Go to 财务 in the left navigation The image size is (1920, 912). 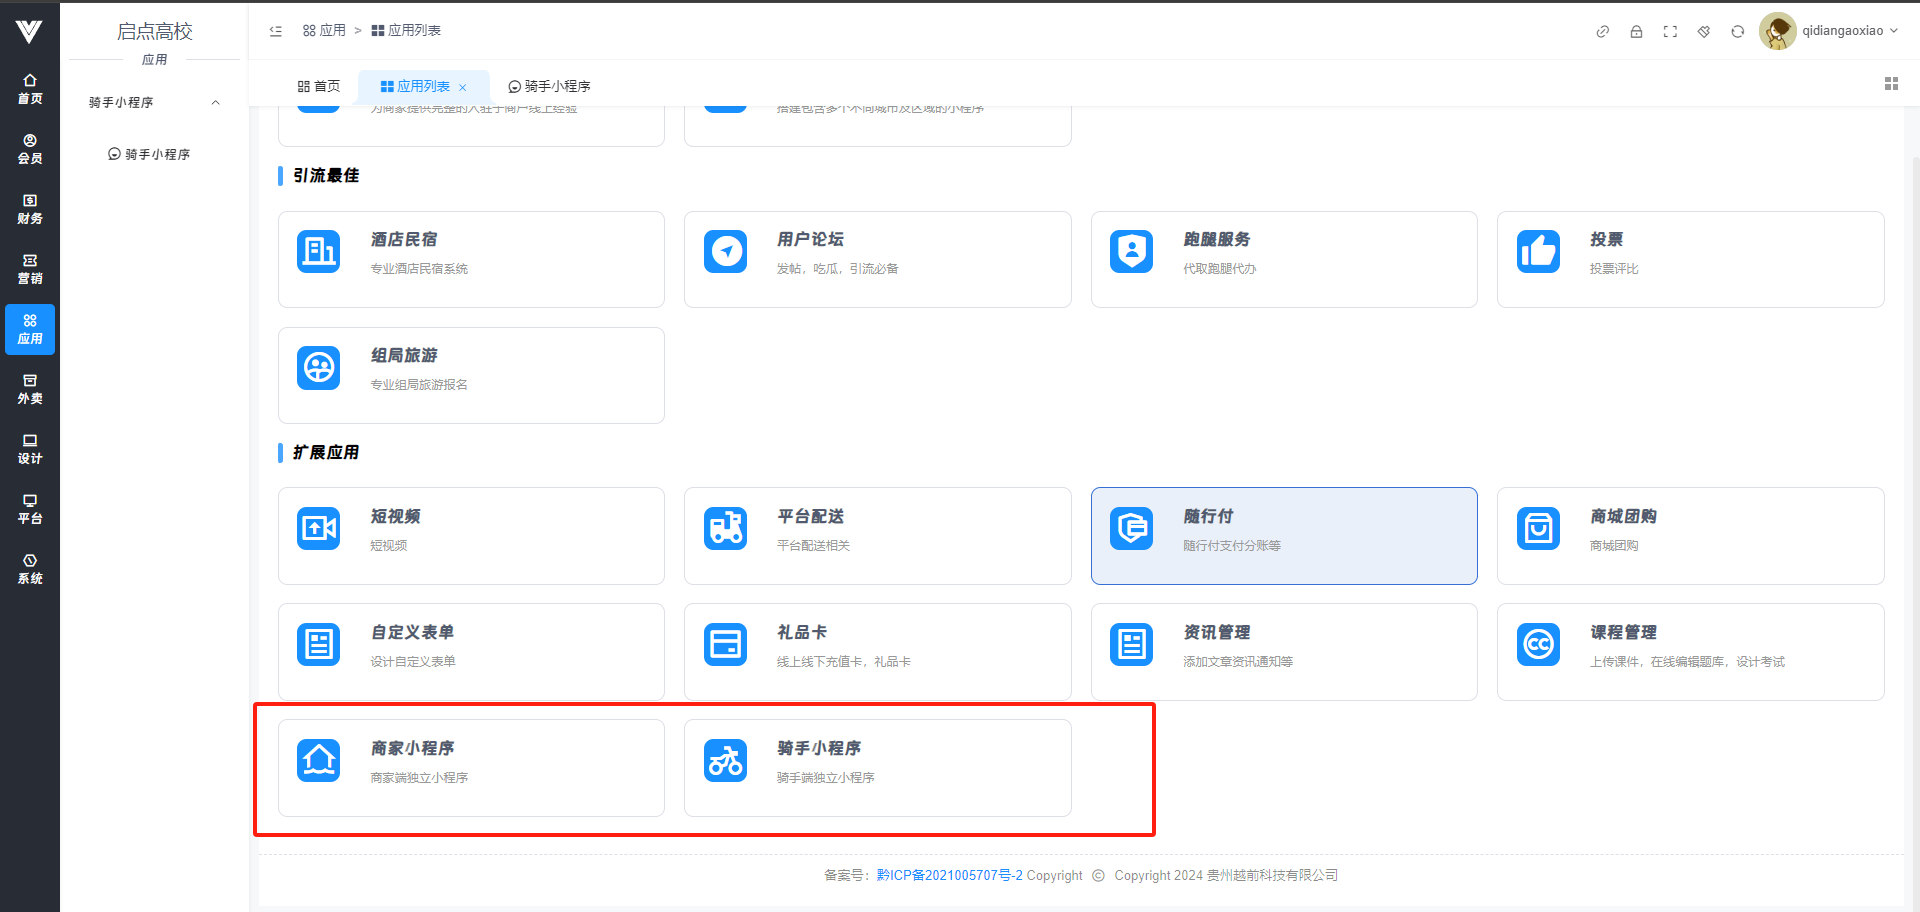tap(30, 209)
